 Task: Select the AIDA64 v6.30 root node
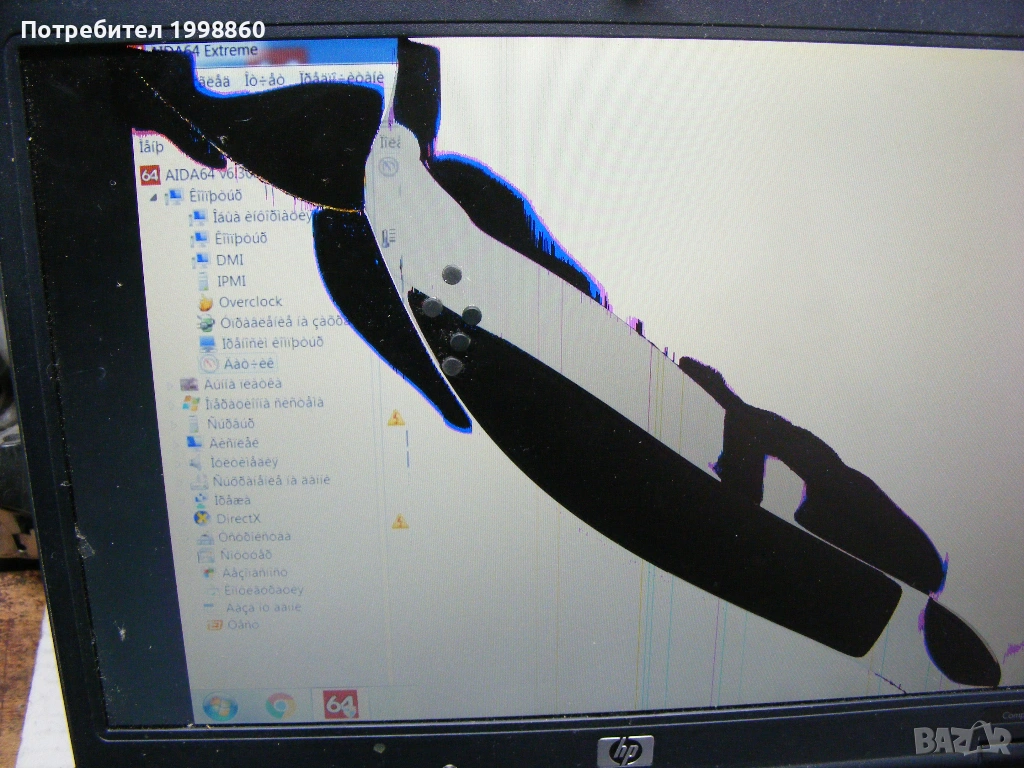point(195,175)
